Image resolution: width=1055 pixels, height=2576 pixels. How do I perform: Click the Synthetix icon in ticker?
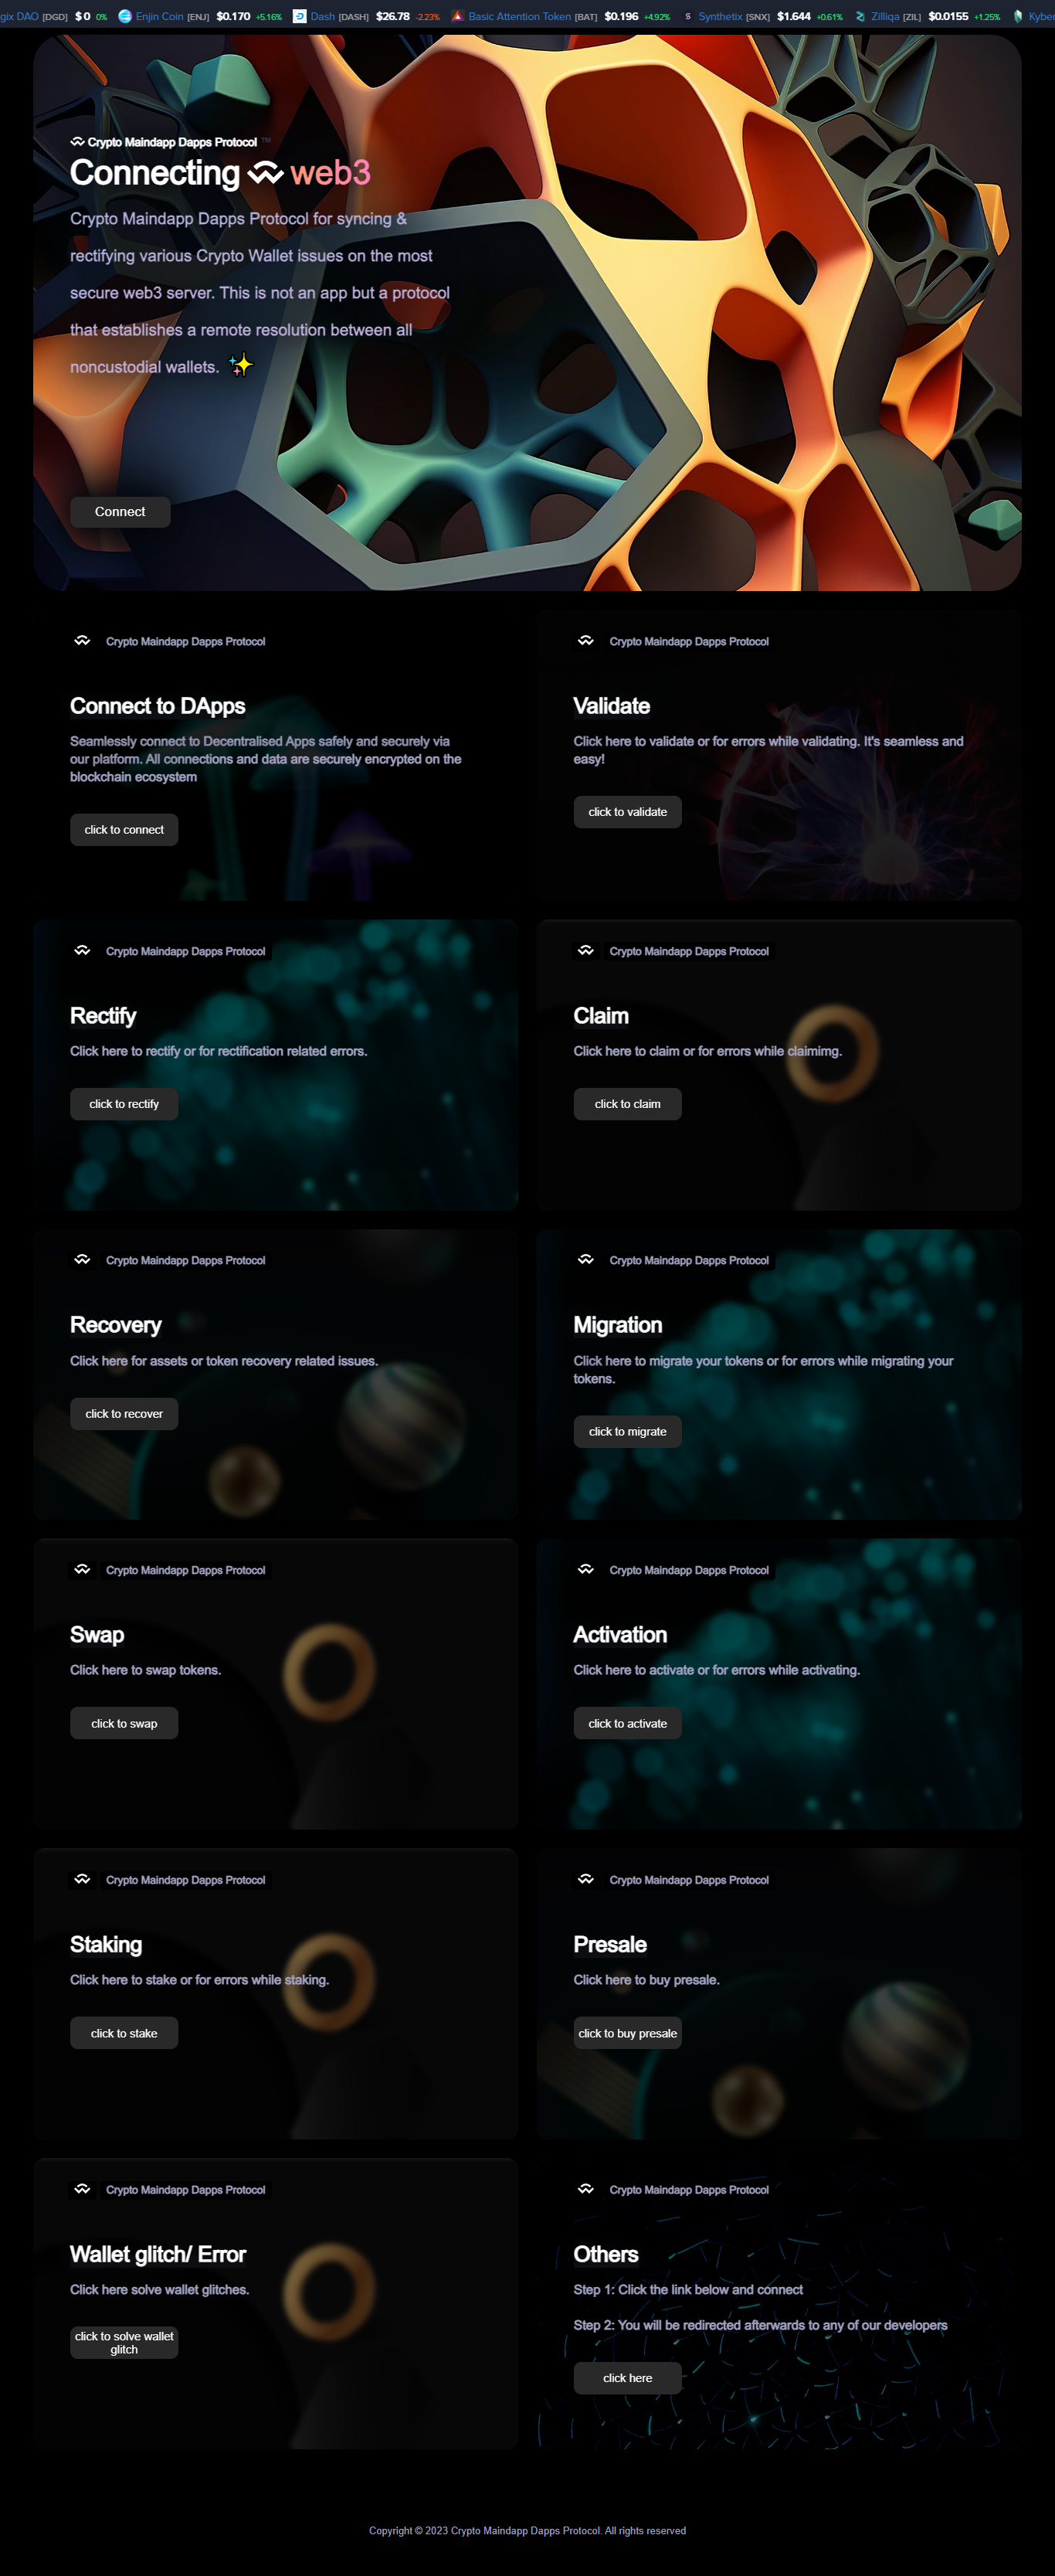click(x=688, y=16)
